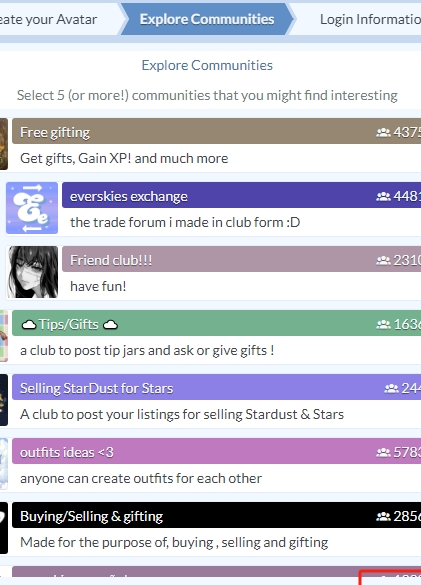The image size is (421, 585).
Task: Switch to Explore Communities step tab
Action: click(207, 19)
